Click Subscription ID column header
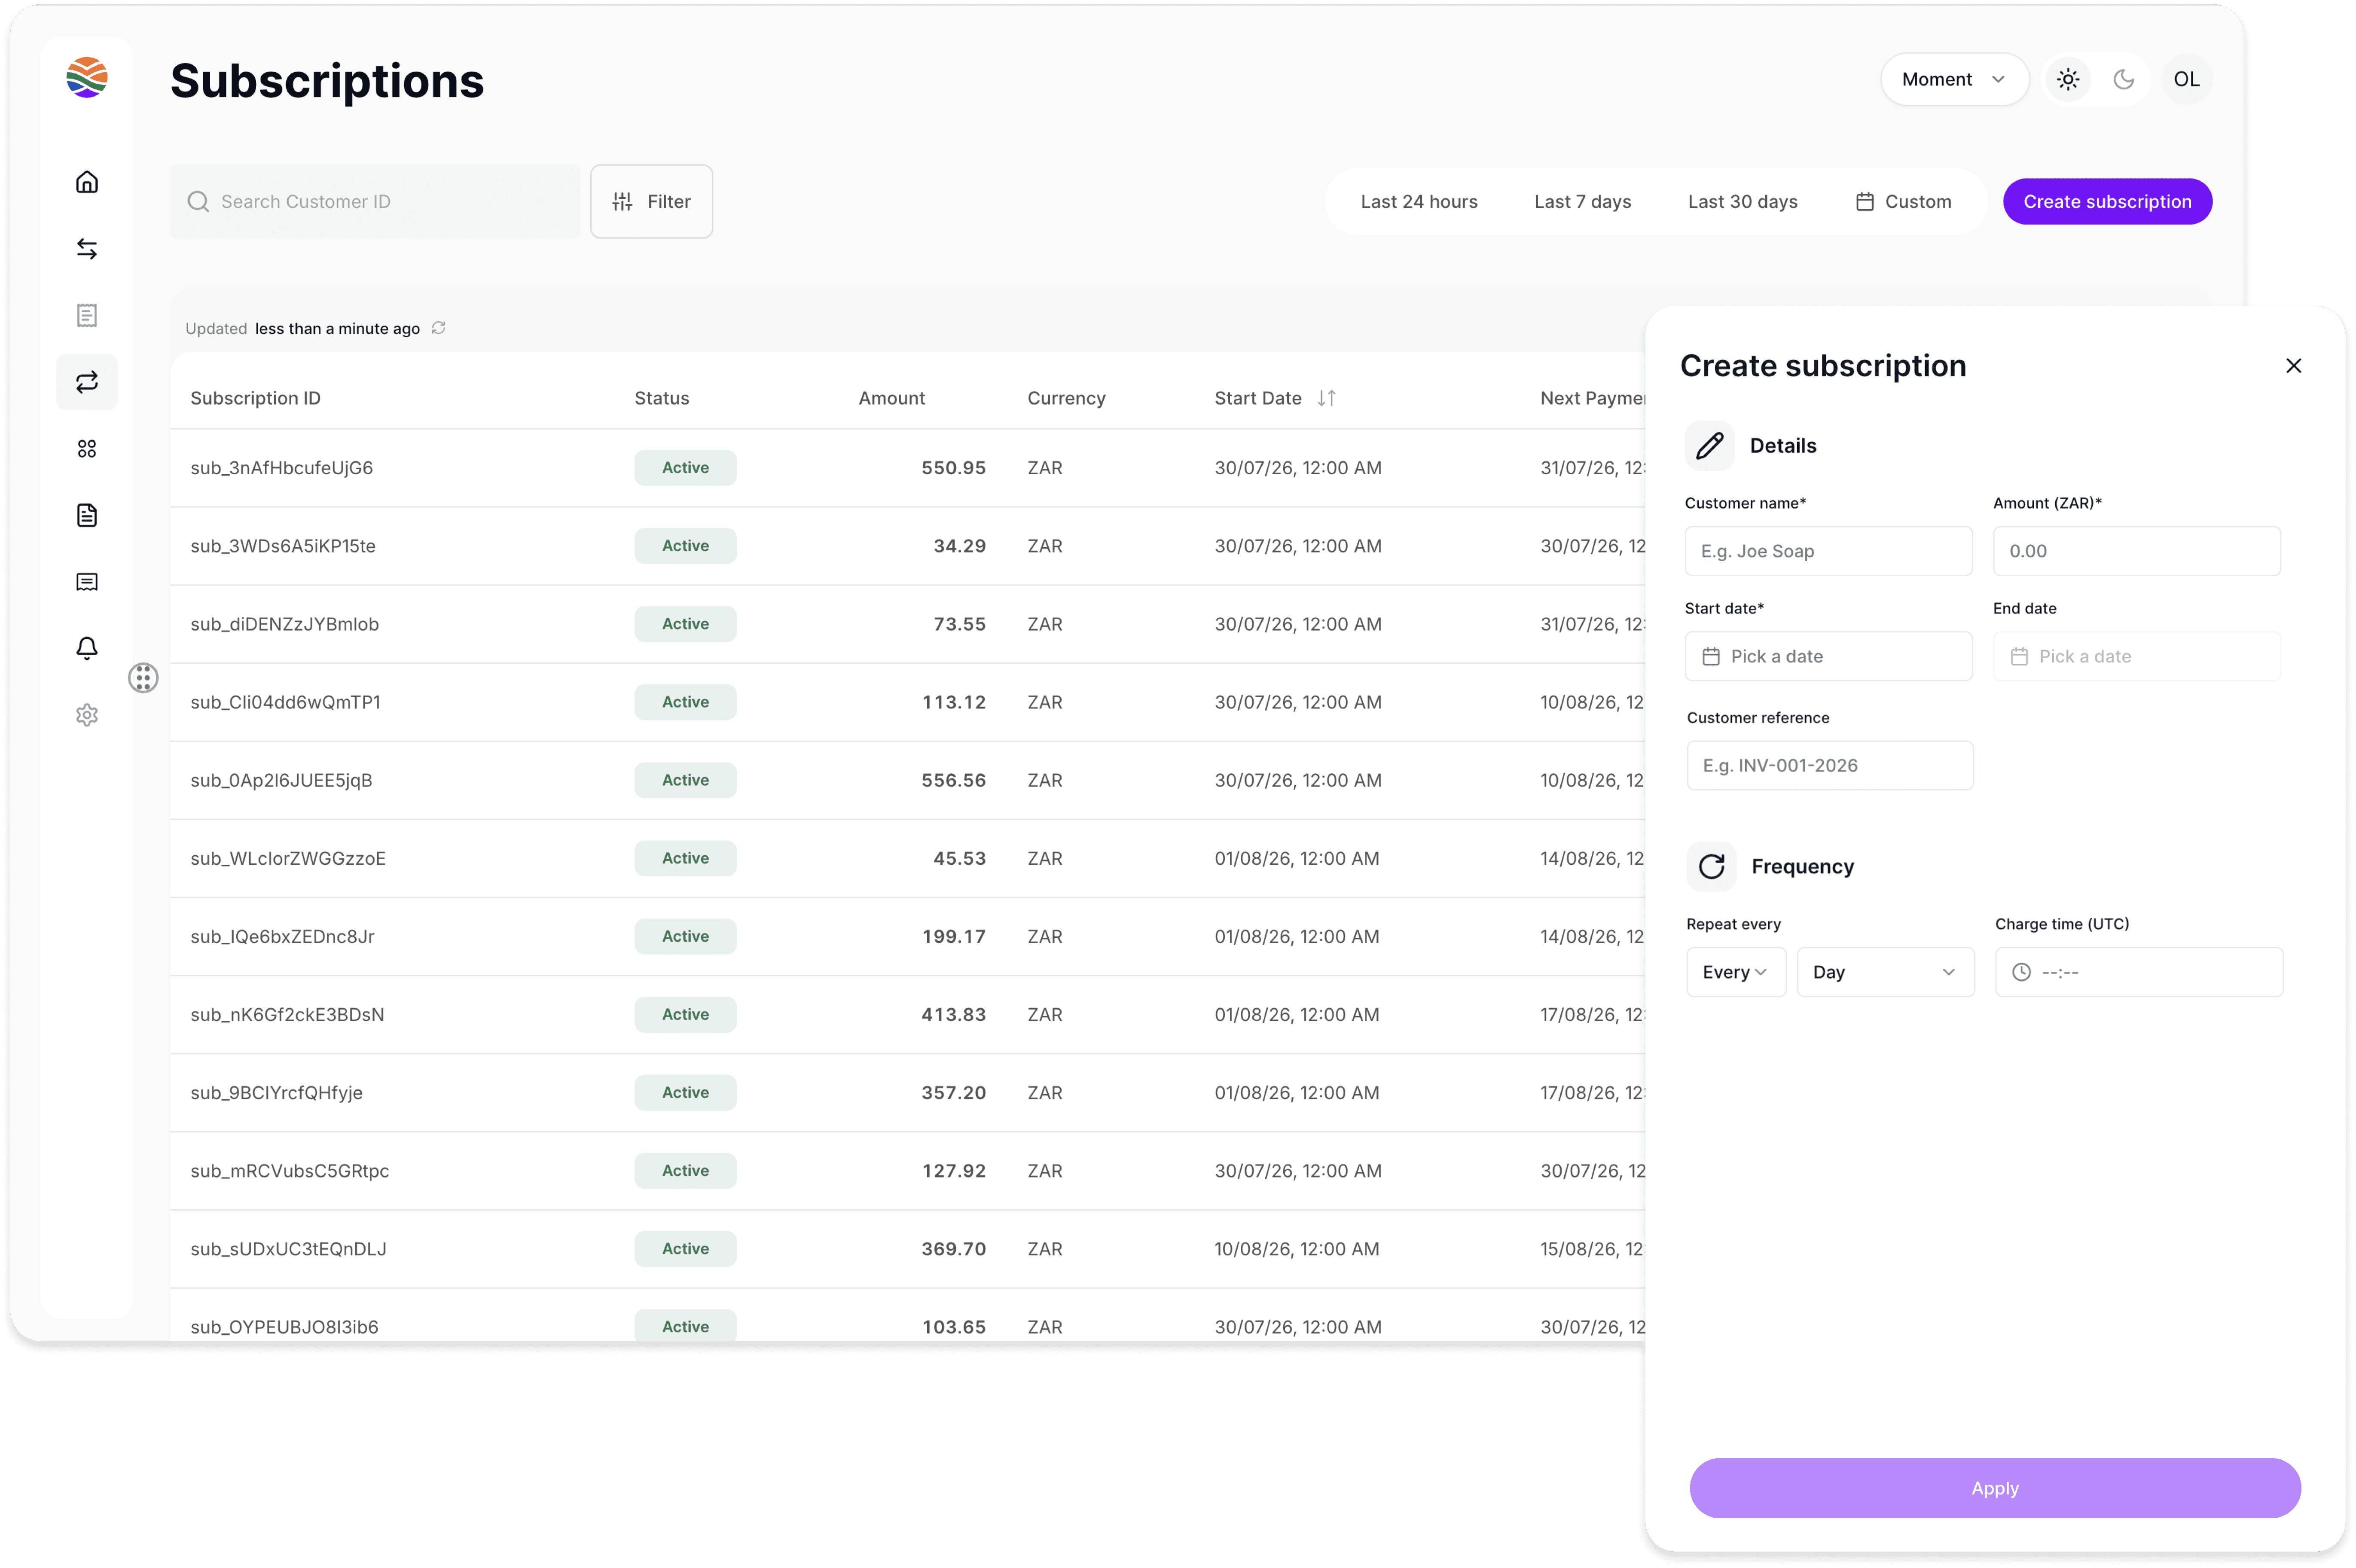 coord(255,398)
